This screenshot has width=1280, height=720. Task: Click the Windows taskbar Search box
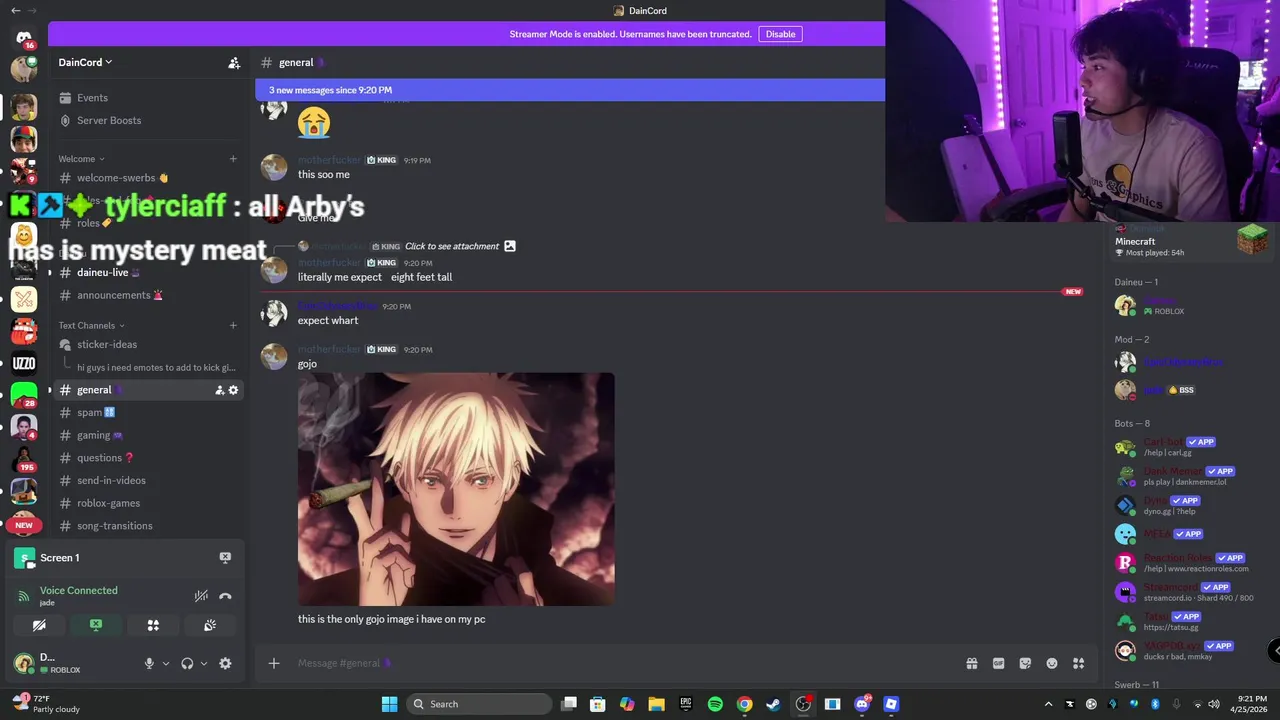click(480, 704)
